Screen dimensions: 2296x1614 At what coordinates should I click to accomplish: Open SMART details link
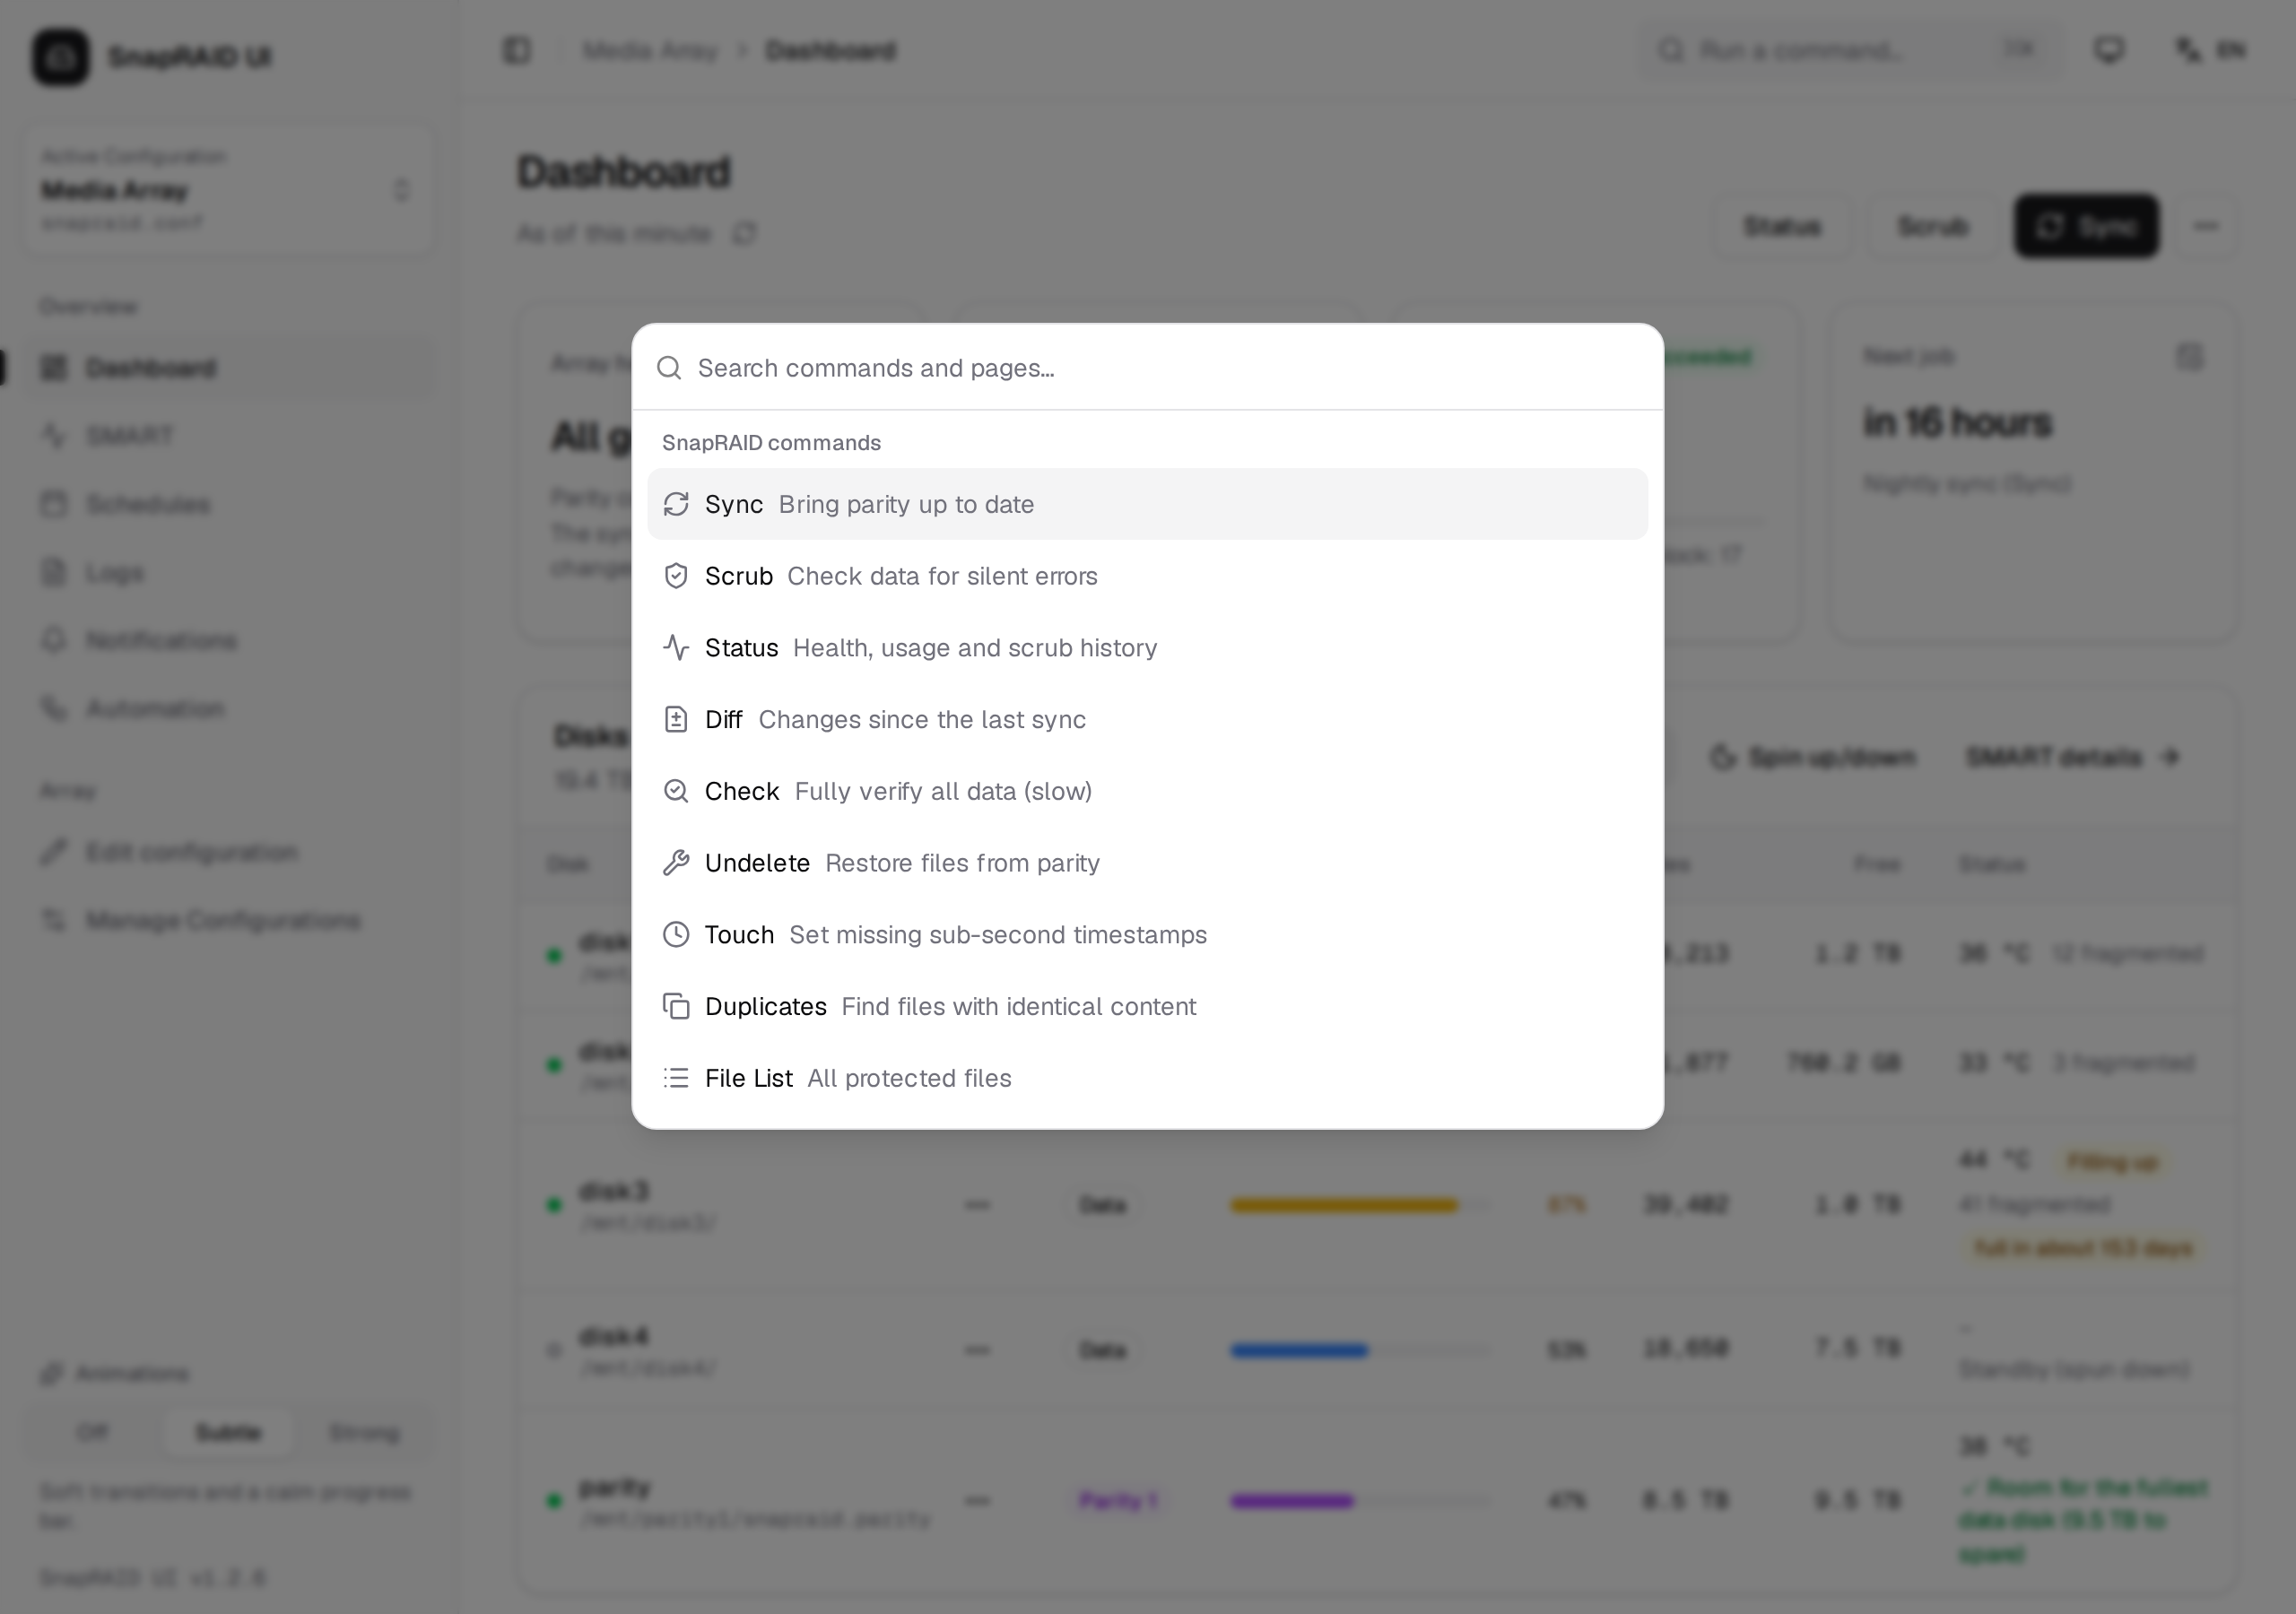(x=2072, y=757)
